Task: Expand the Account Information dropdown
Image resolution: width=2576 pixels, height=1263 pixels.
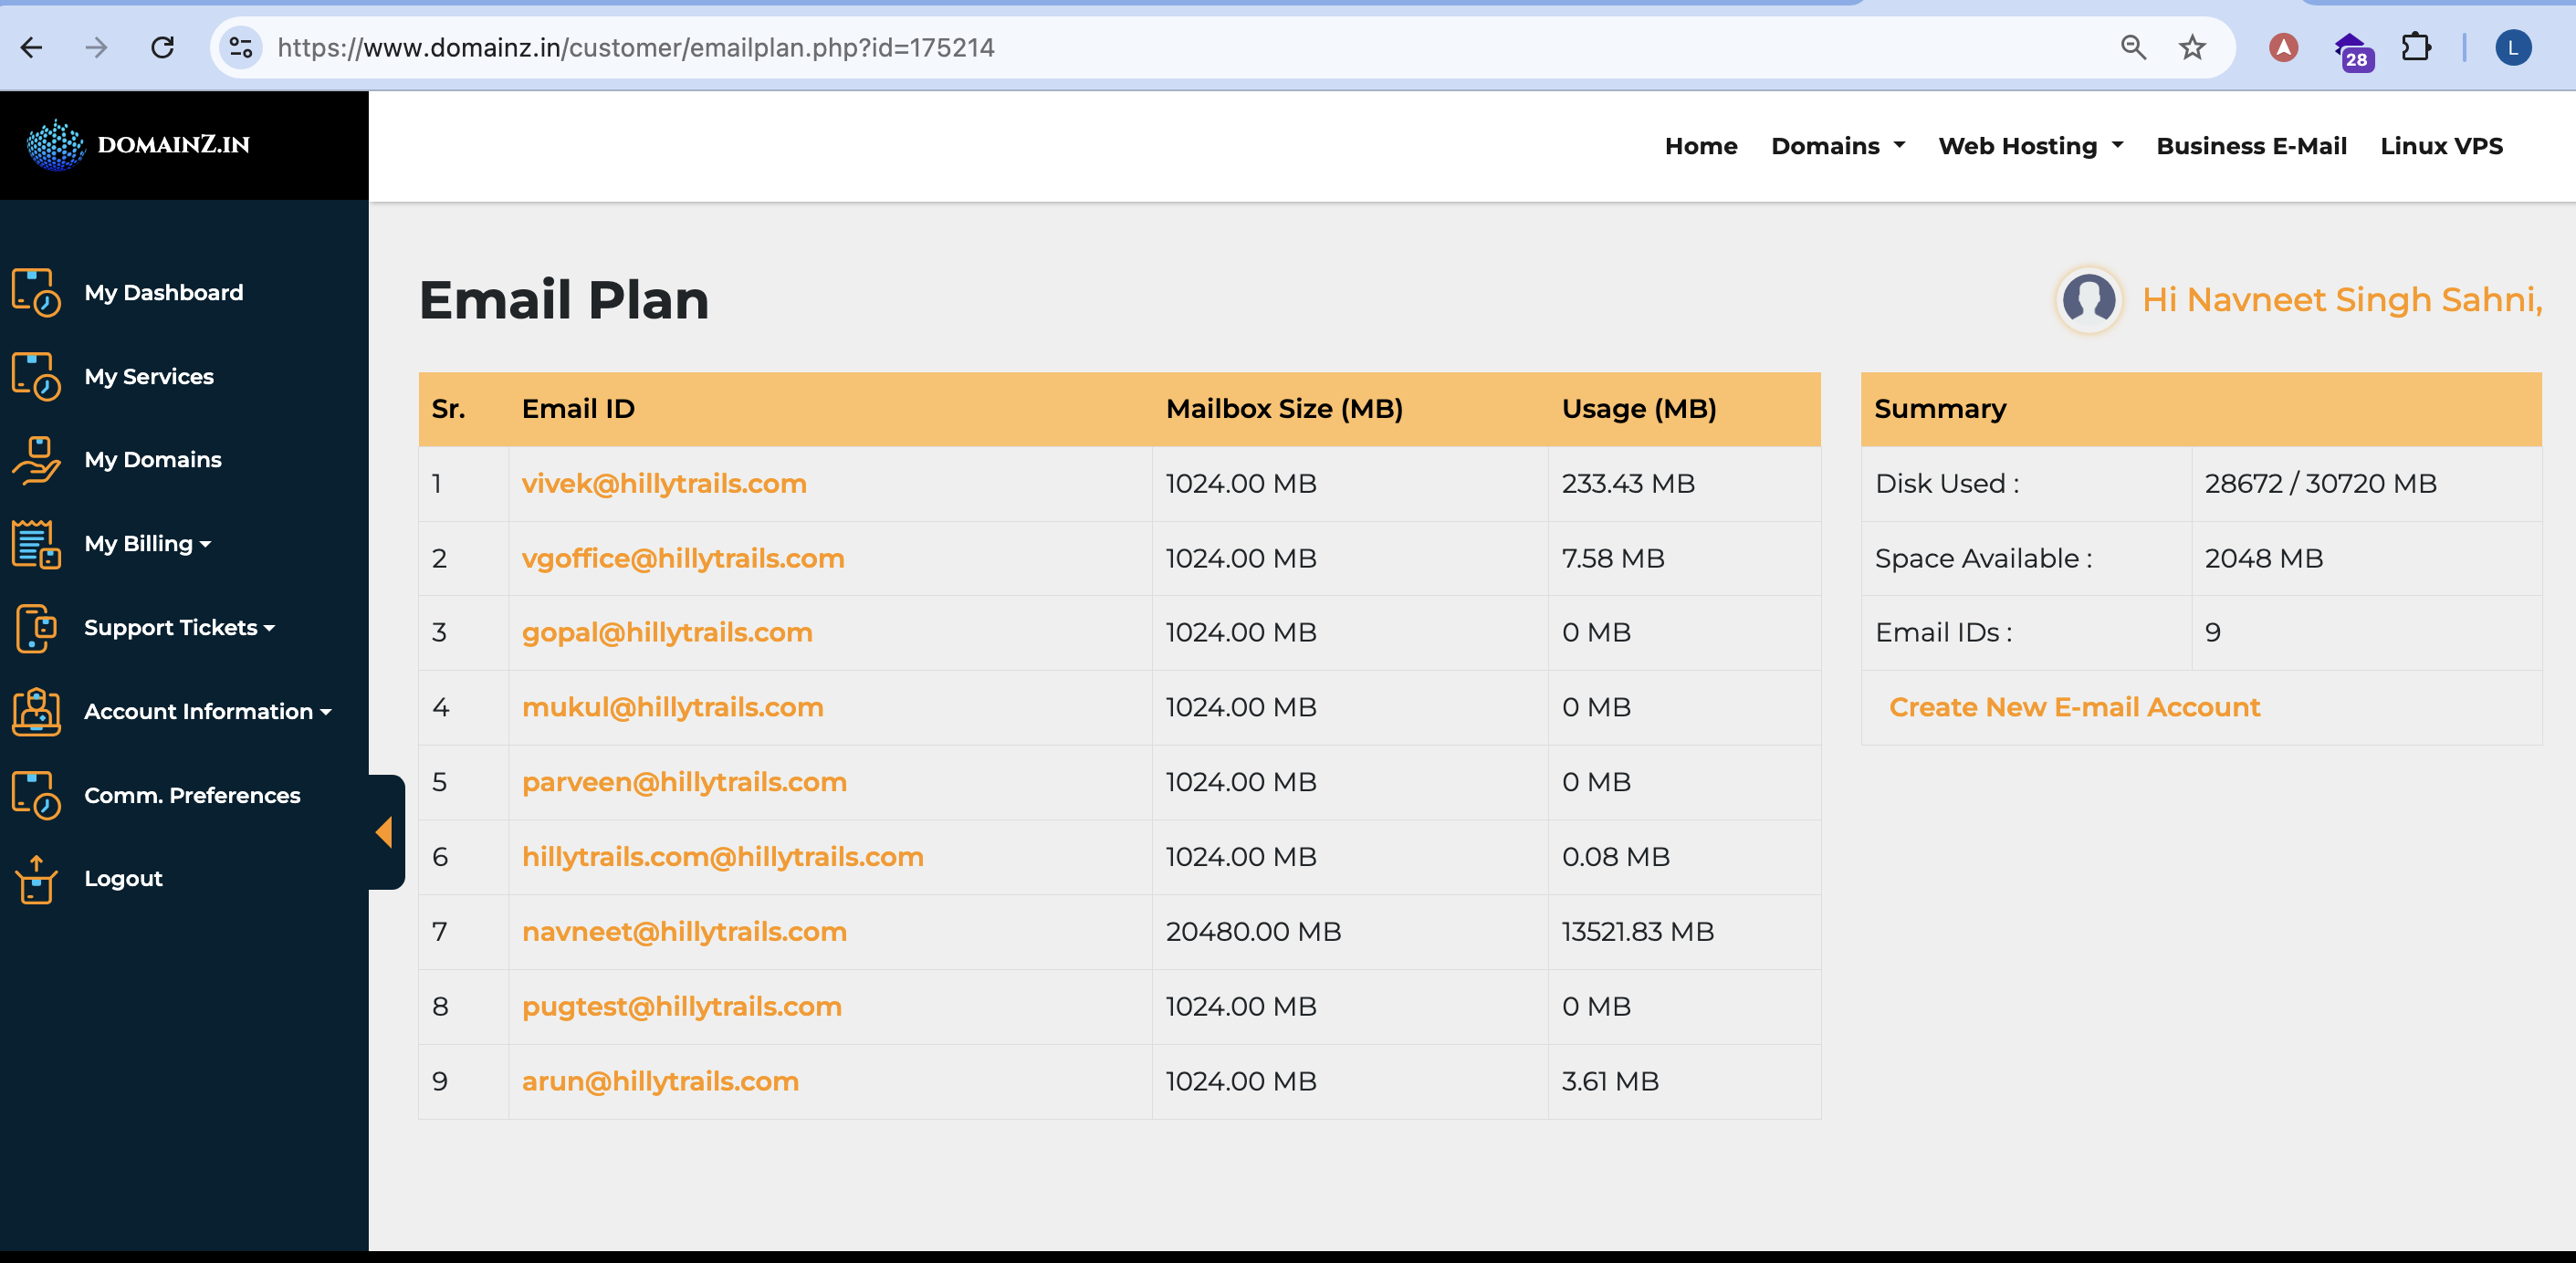Action: click(x=207, y=711)
